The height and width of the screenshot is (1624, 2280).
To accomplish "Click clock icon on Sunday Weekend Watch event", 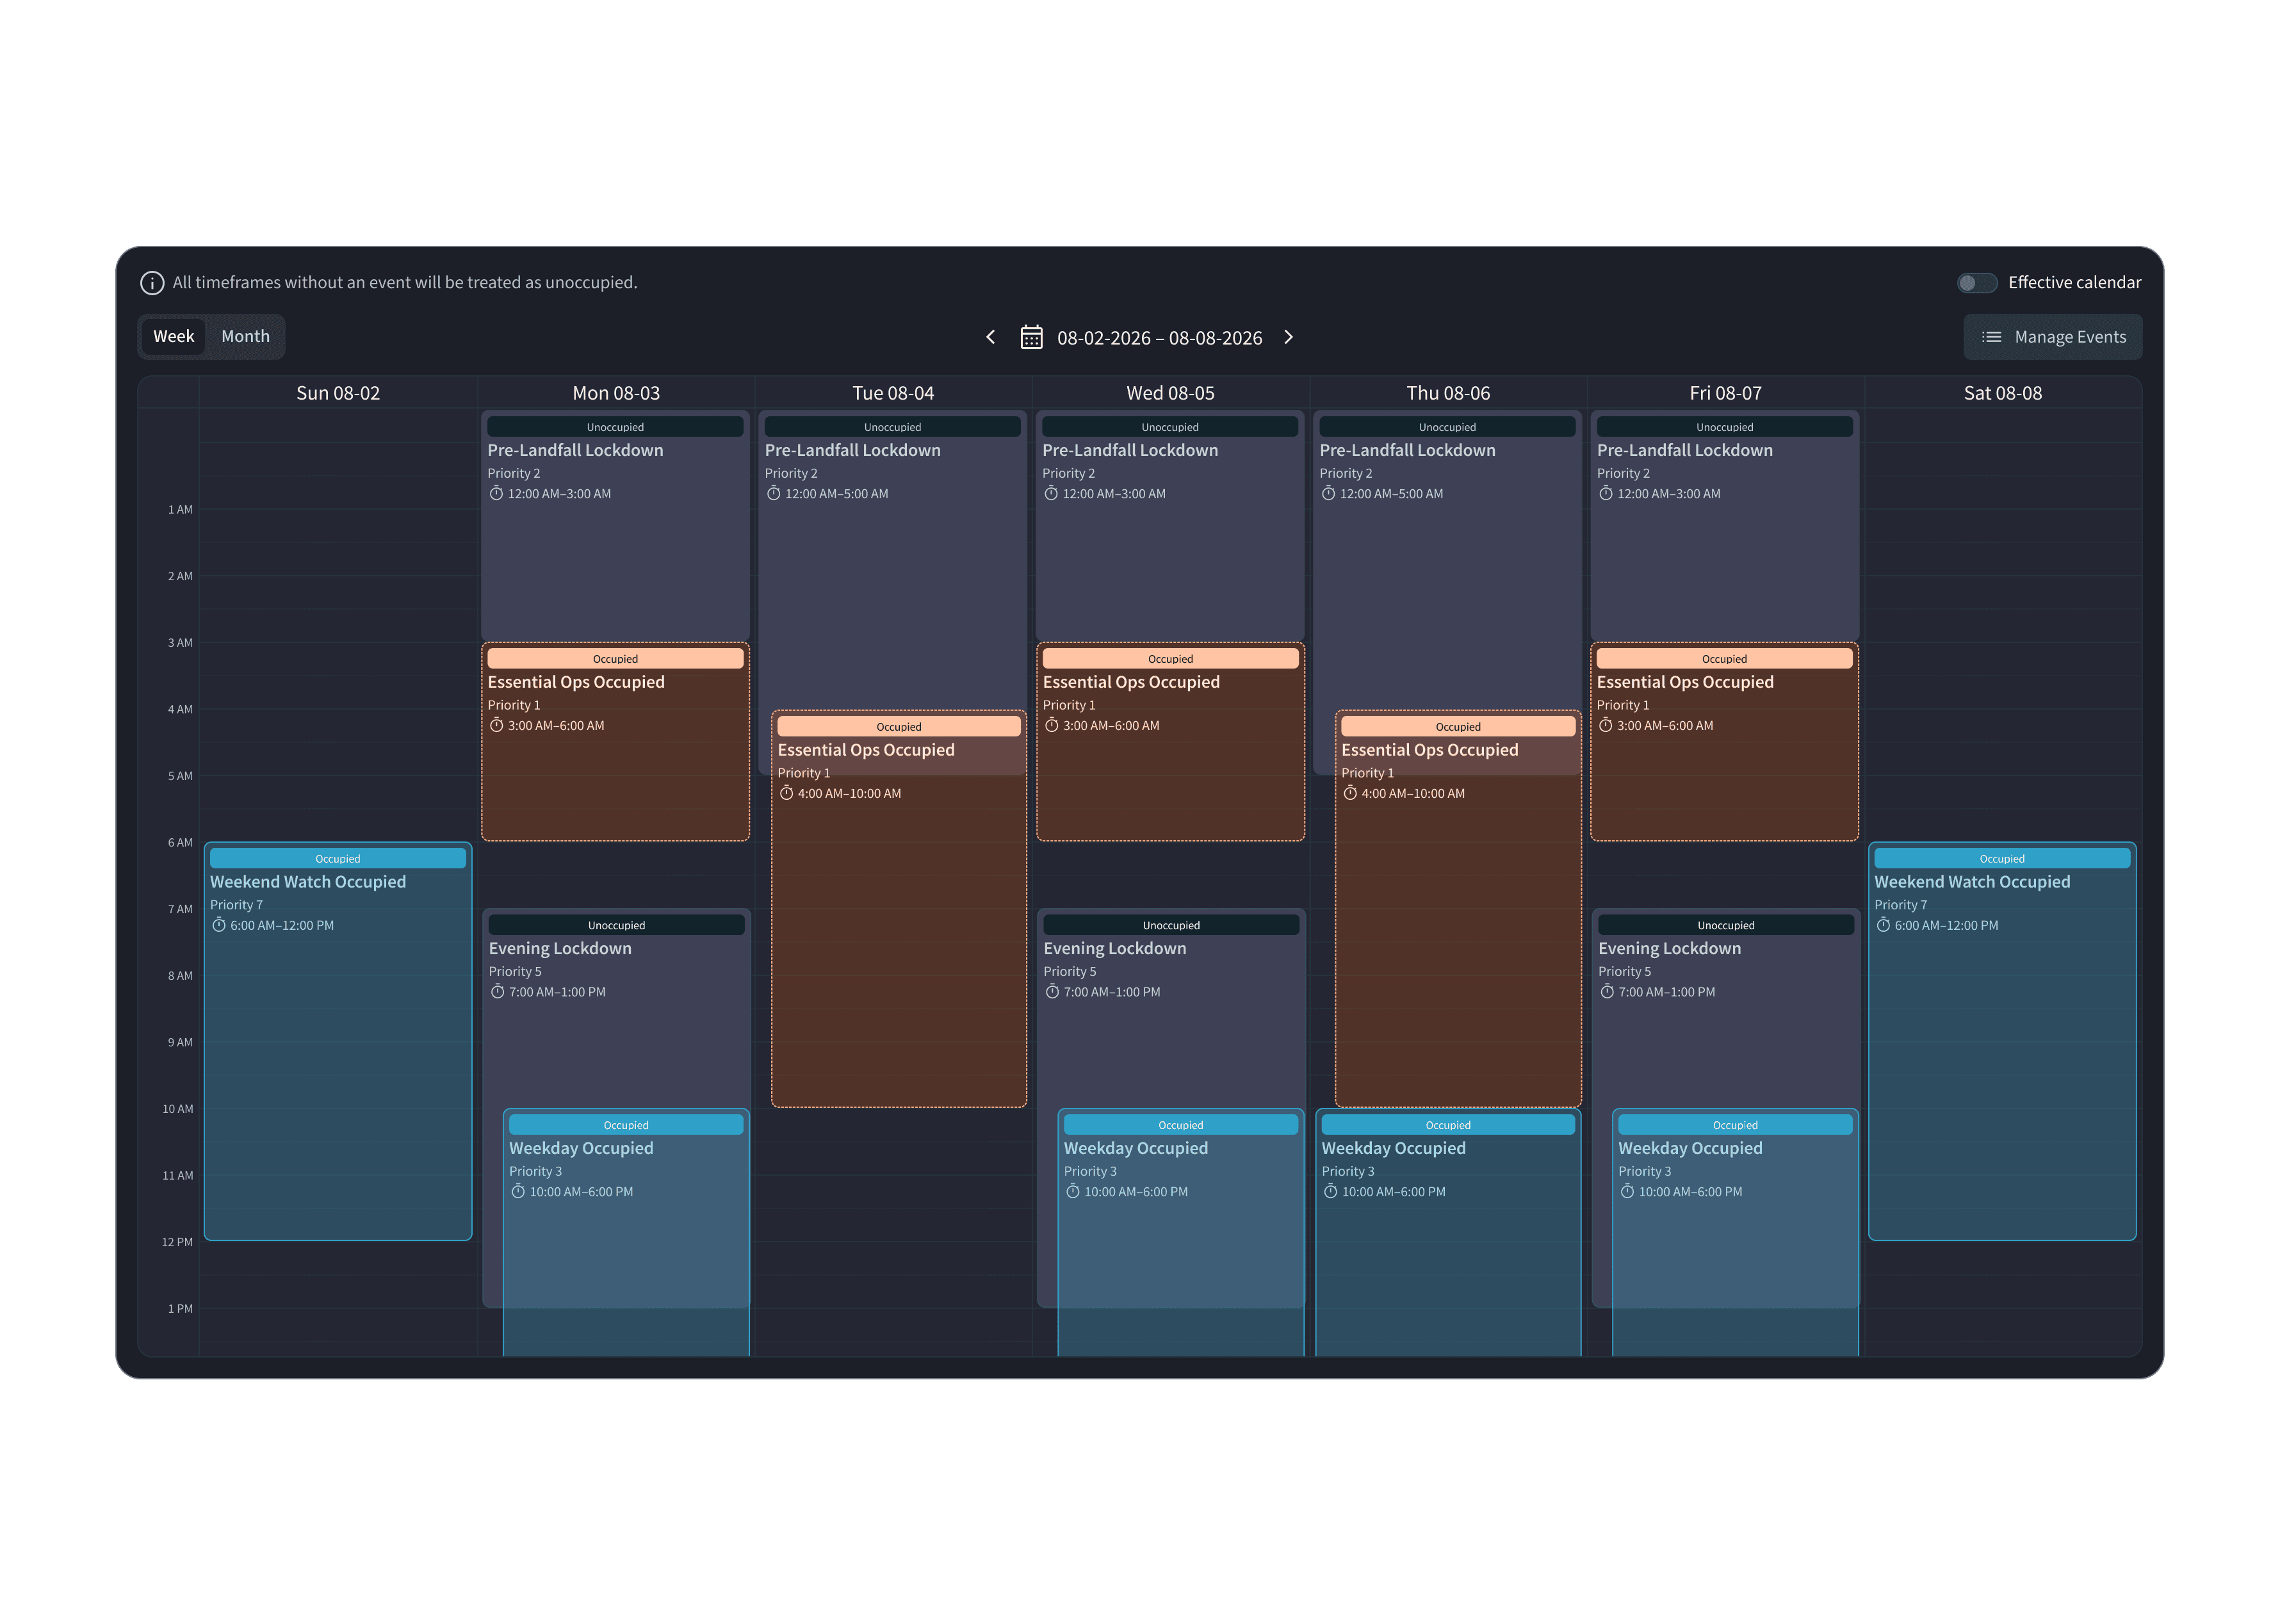I will pyautogui.click(x=219, y=925).
